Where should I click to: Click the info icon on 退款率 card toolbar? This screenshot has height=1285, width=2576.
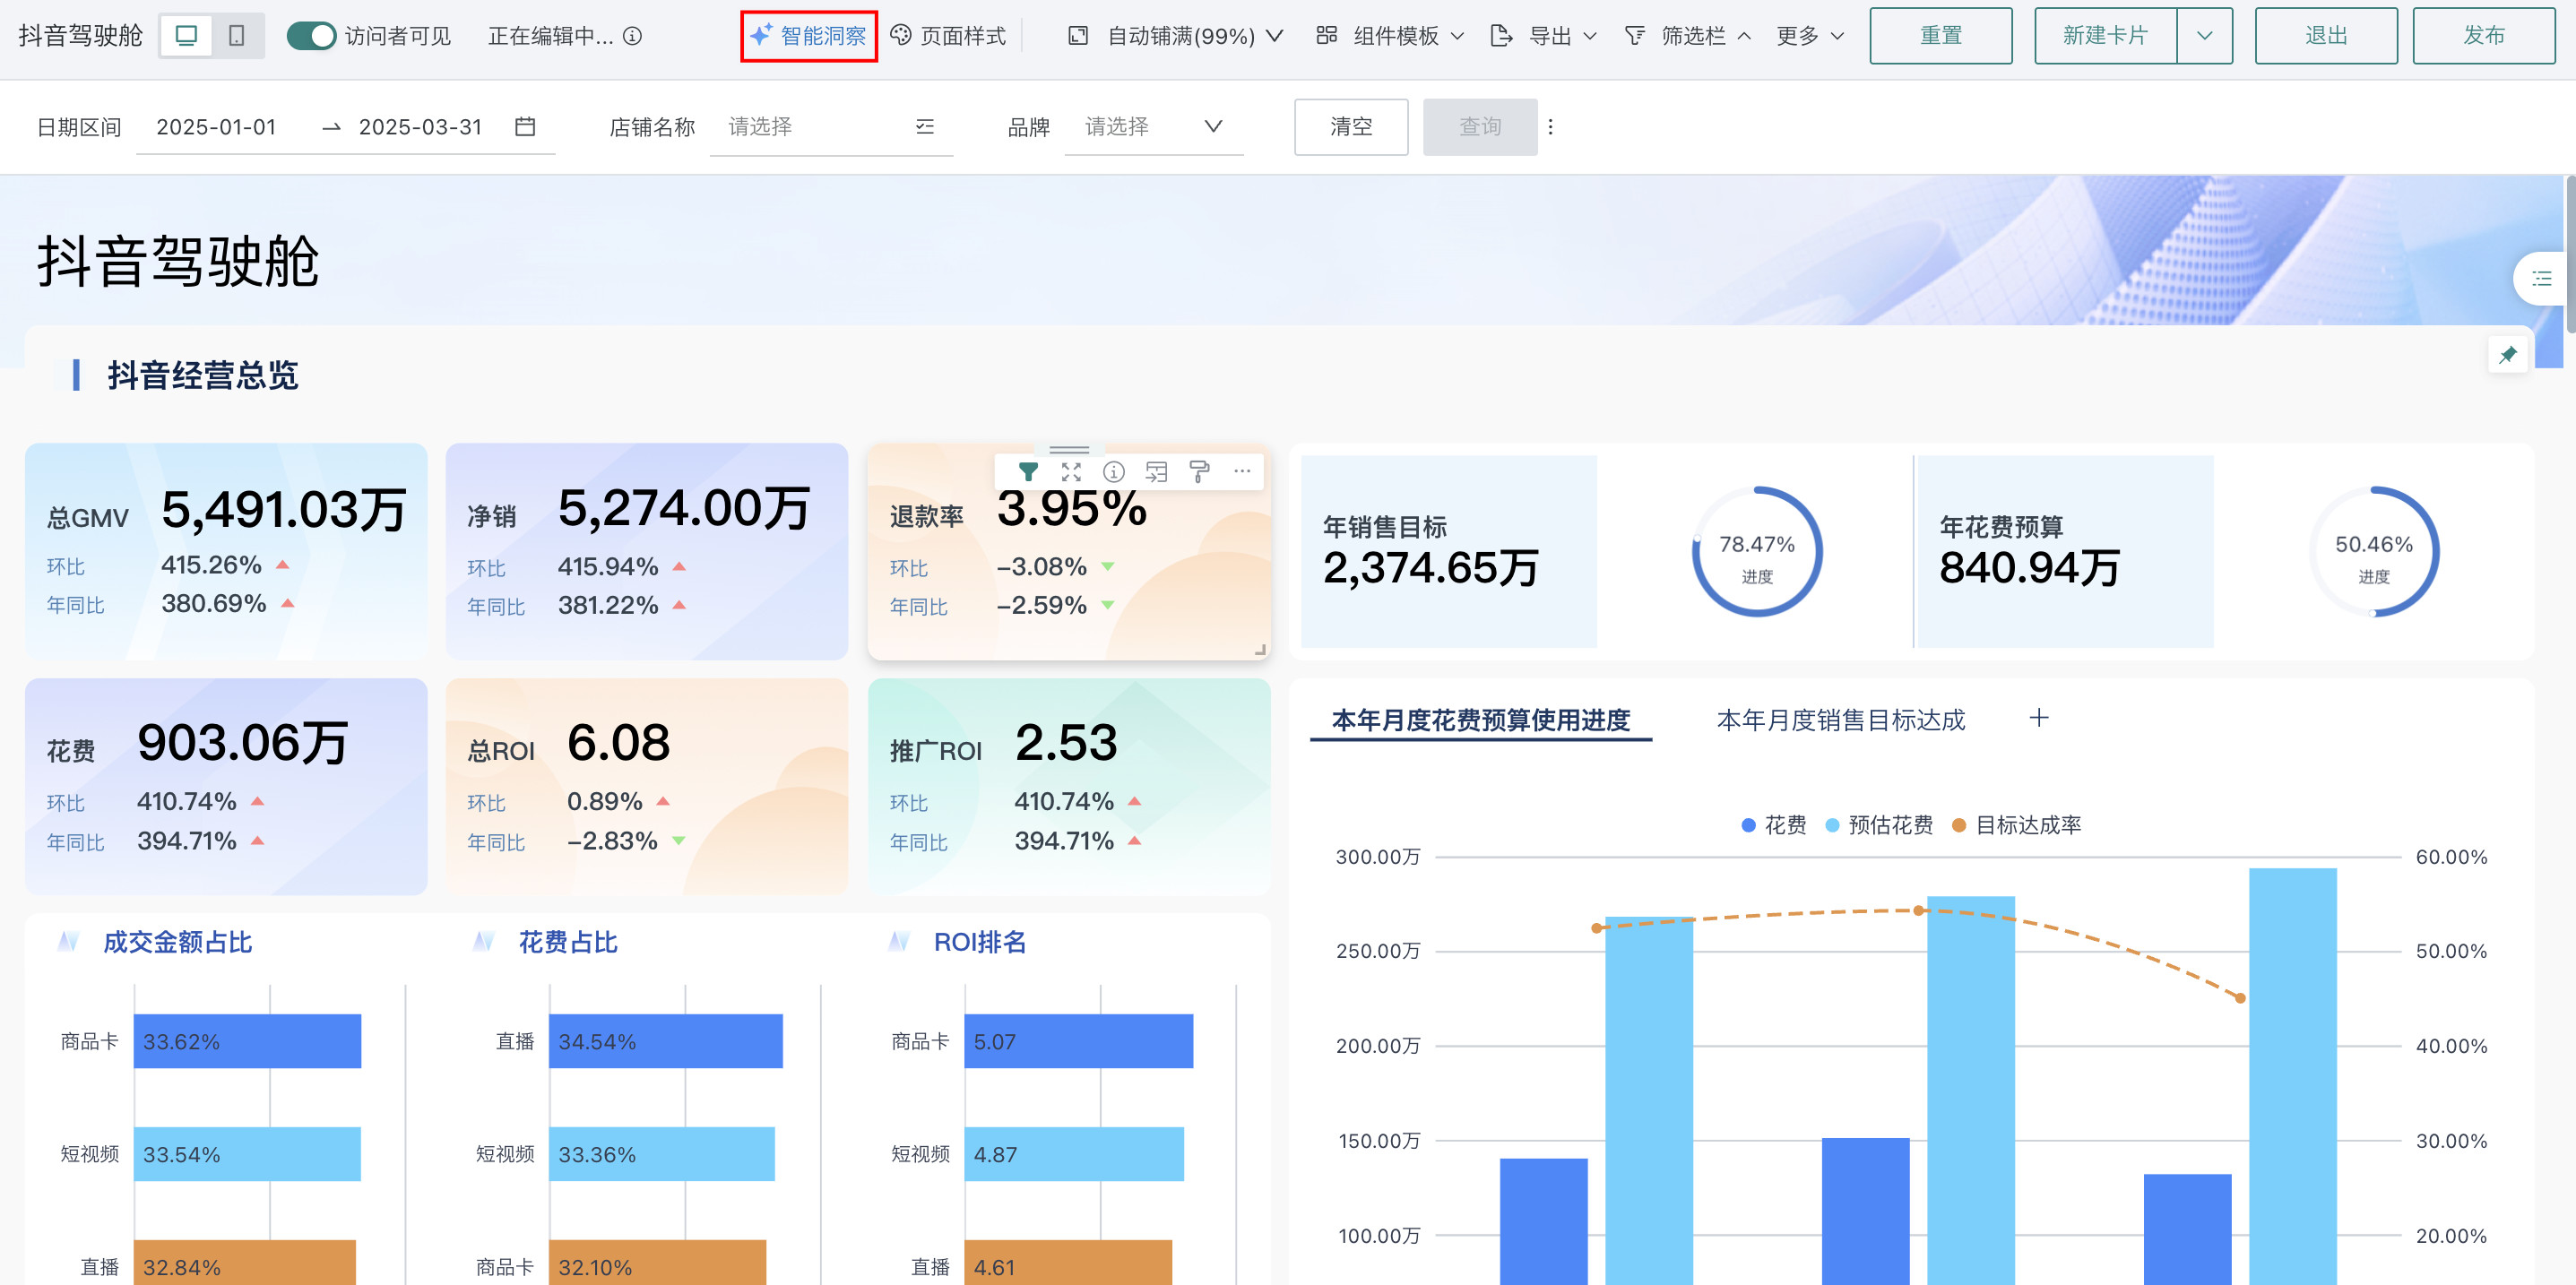pyautogui.click(x=1113, y=472)
